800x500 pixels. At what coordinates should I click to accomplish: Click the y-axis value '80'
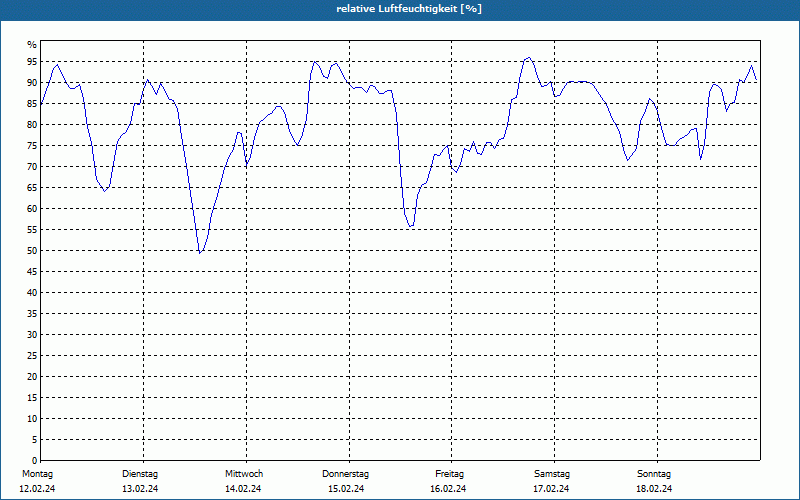coord(32,124)
